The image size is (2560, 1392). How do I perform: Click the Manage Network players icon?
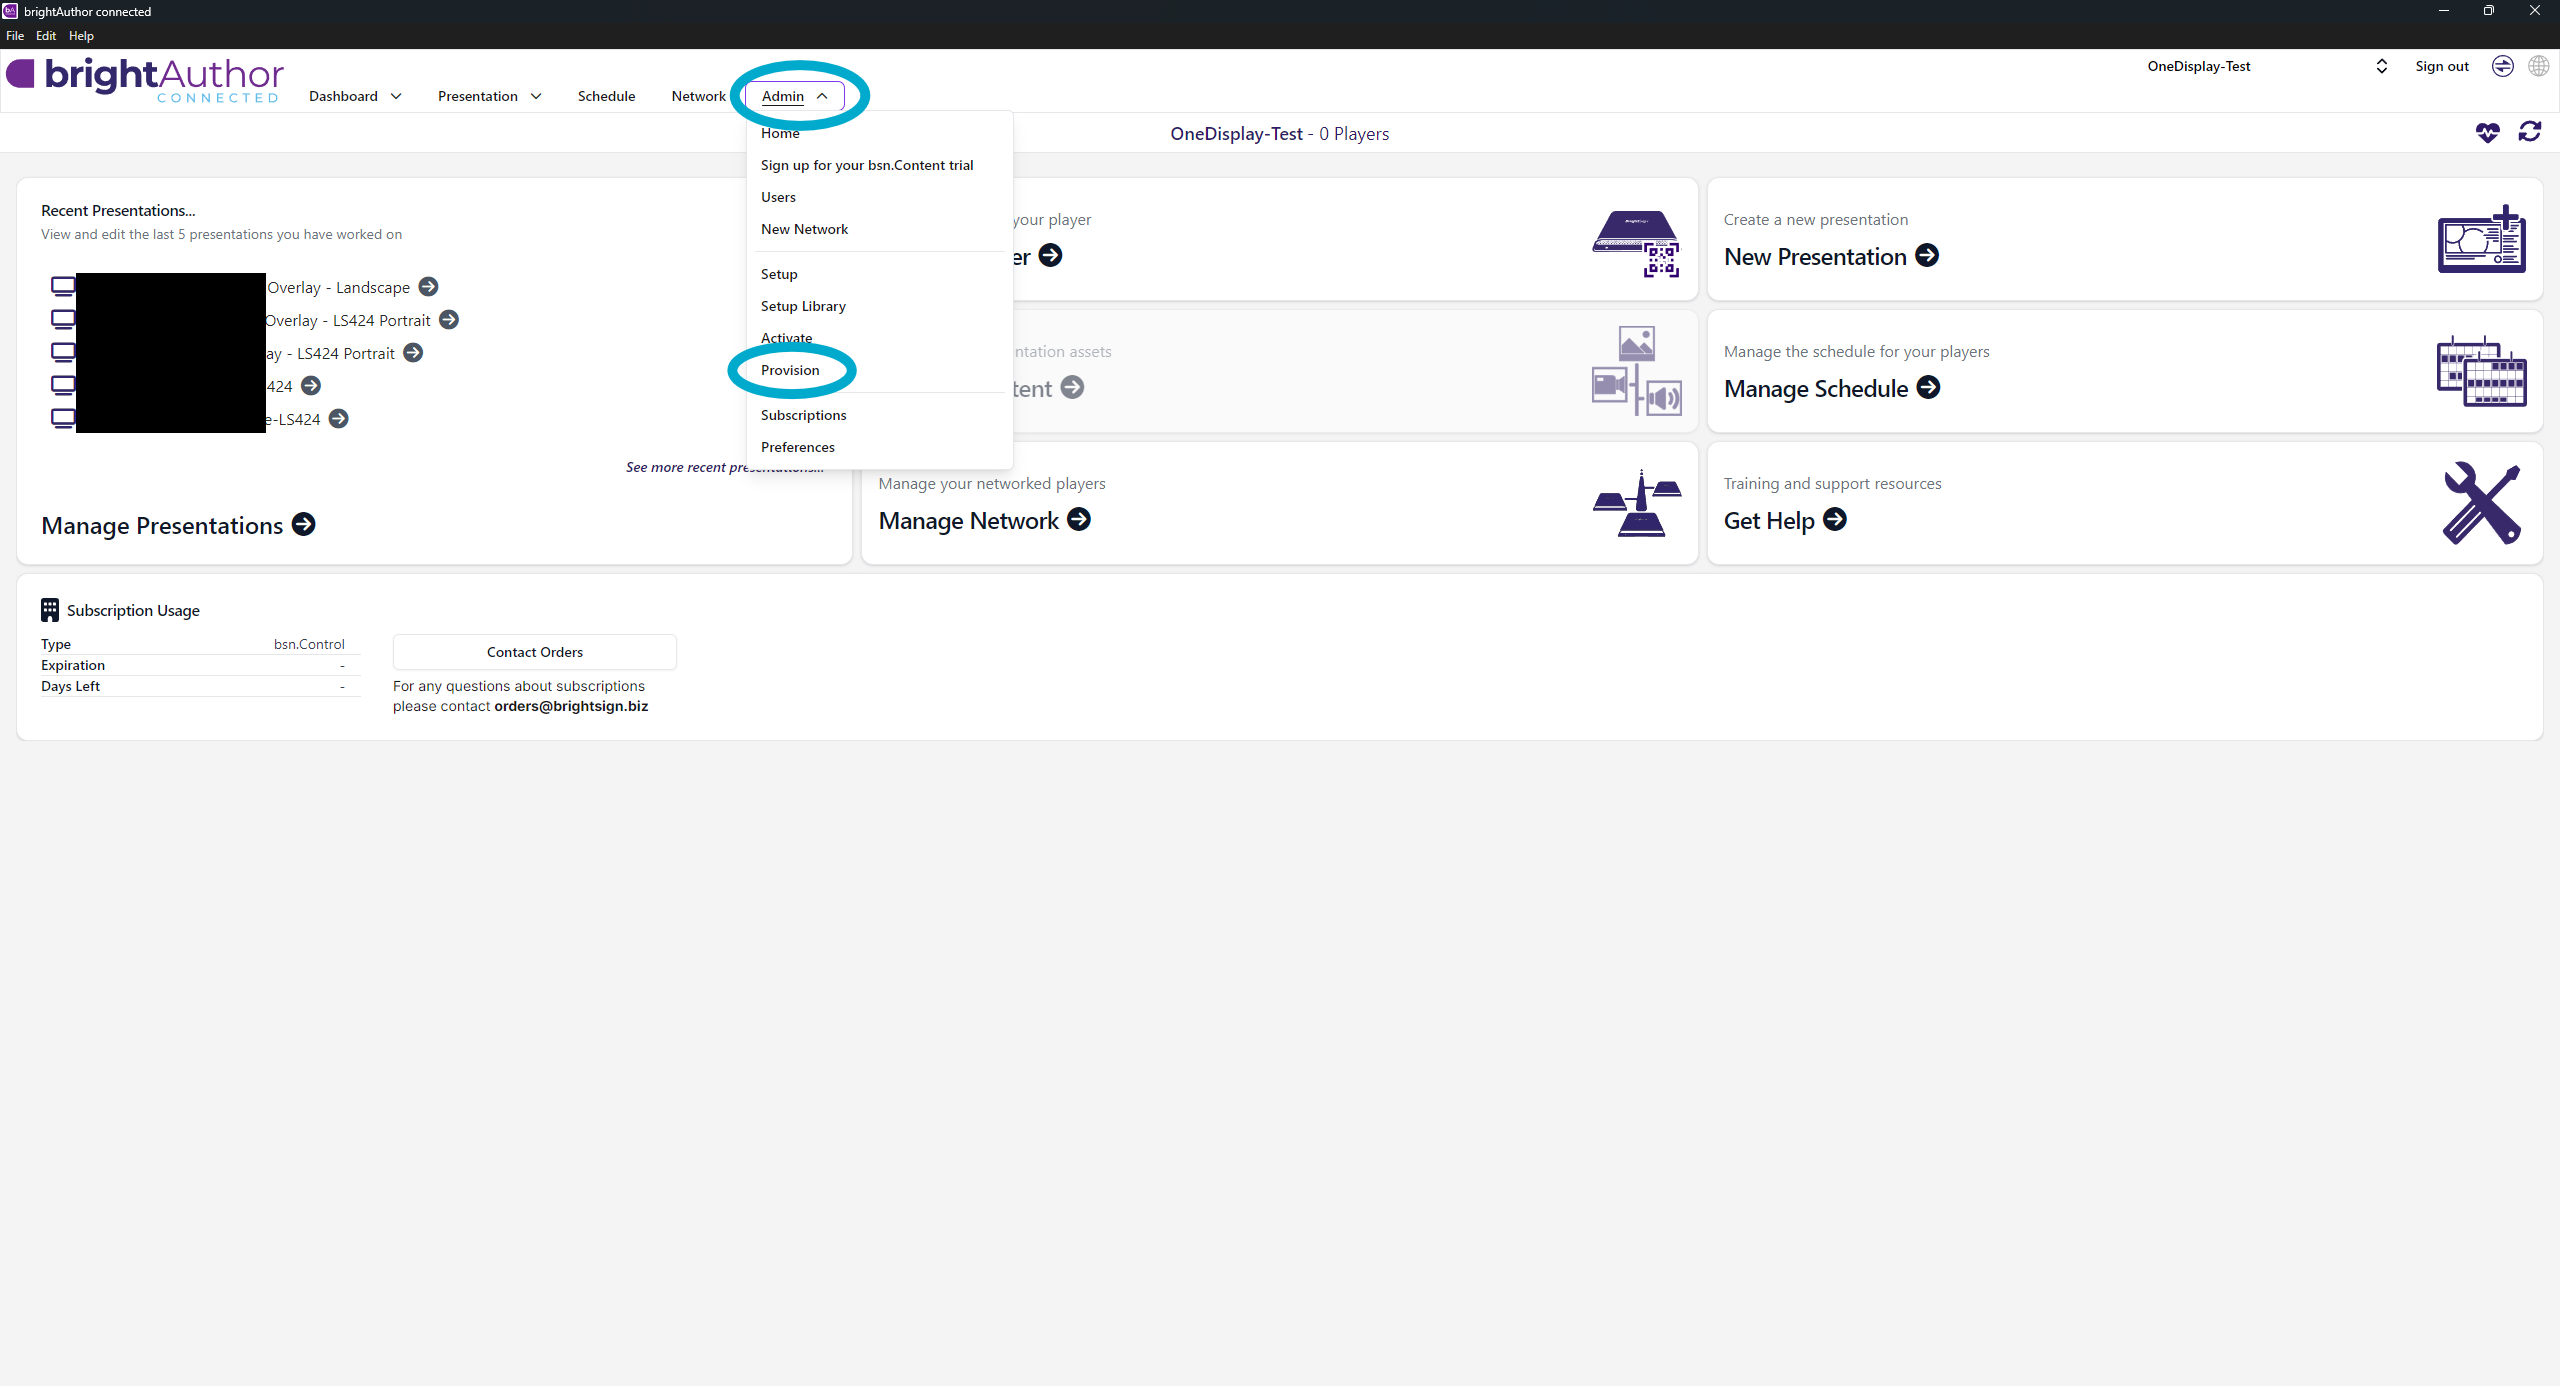tap(1636, 504)
